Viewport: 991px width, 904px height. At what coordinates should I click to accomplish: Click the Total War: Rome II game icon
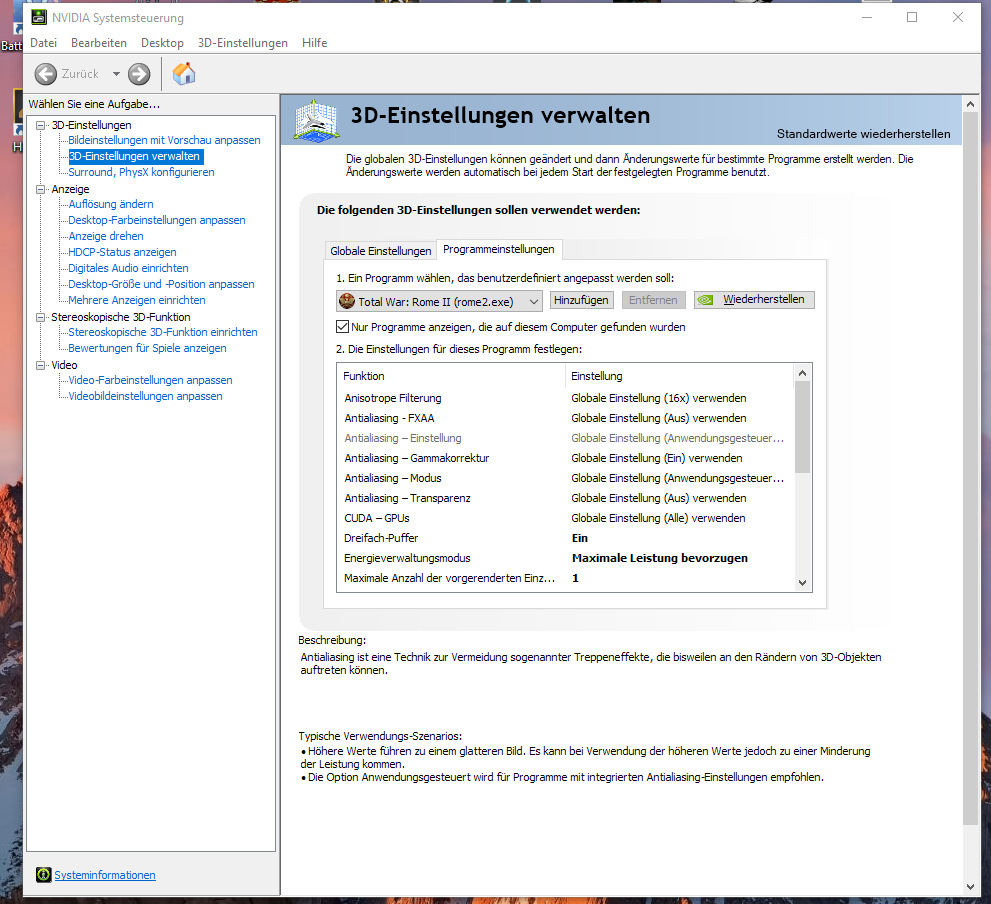click(347, 301)
